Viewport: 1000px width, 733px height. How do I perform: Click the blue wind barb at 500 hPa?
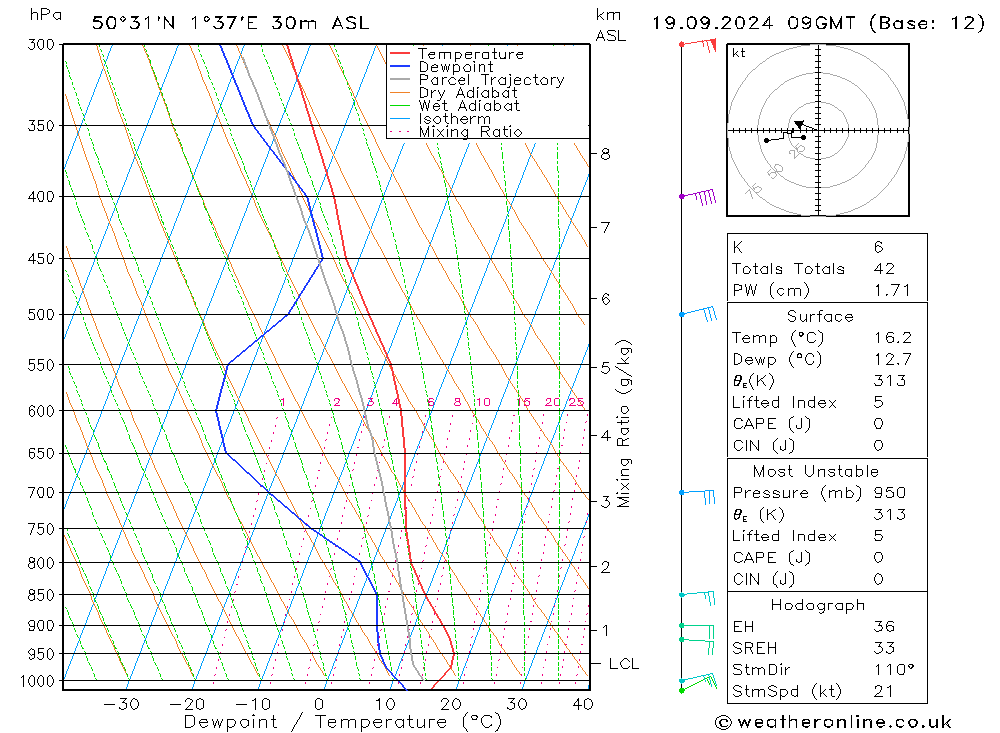tap(699, 314)
